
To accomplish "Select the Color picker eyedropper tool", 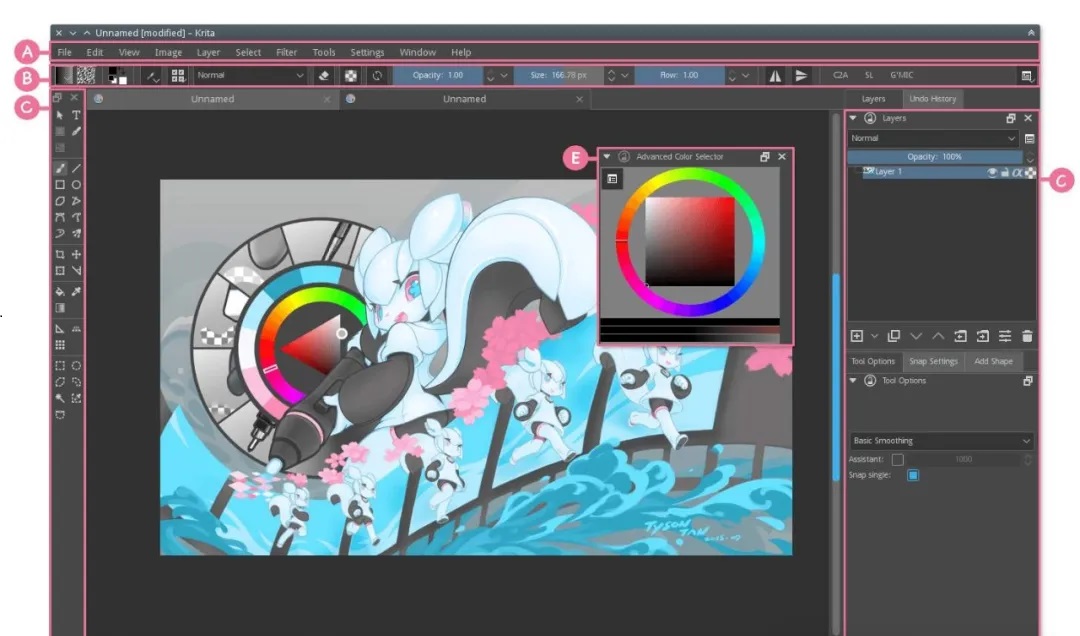I will 76,292.
